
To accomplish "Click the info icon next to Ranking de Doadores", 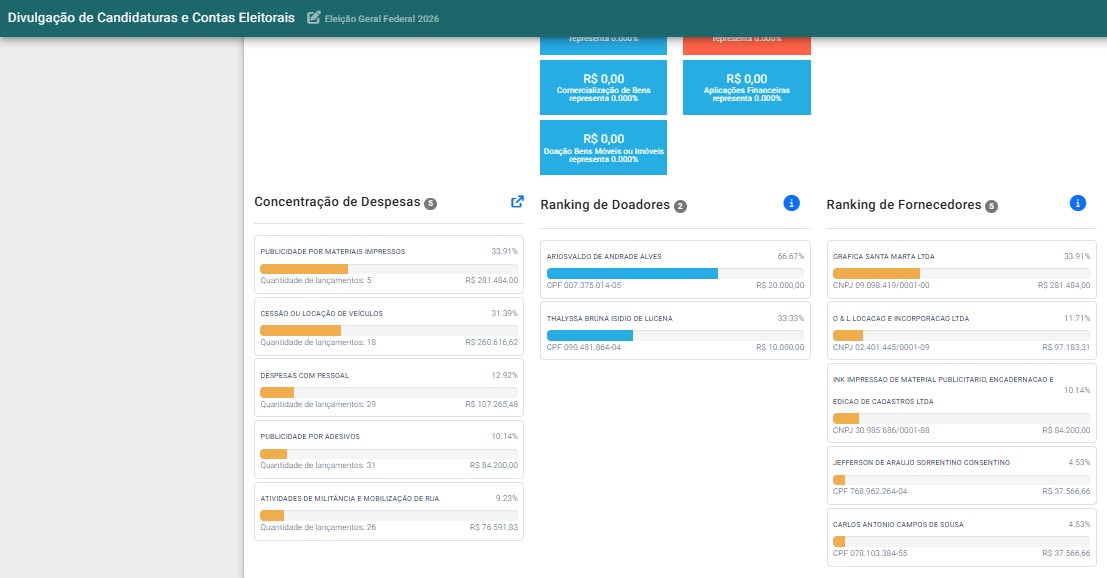I will [791, 203].
